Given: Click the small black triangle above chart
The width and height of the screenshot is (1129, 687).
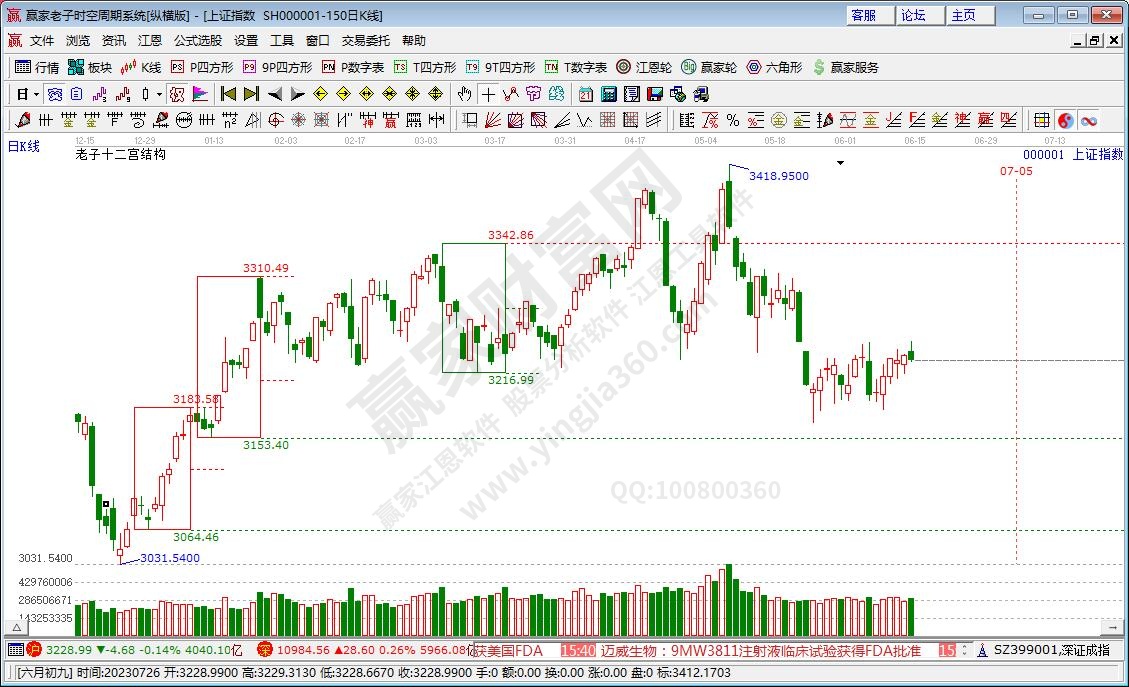Looking at the screenshot, I should [x=841, y=162].
